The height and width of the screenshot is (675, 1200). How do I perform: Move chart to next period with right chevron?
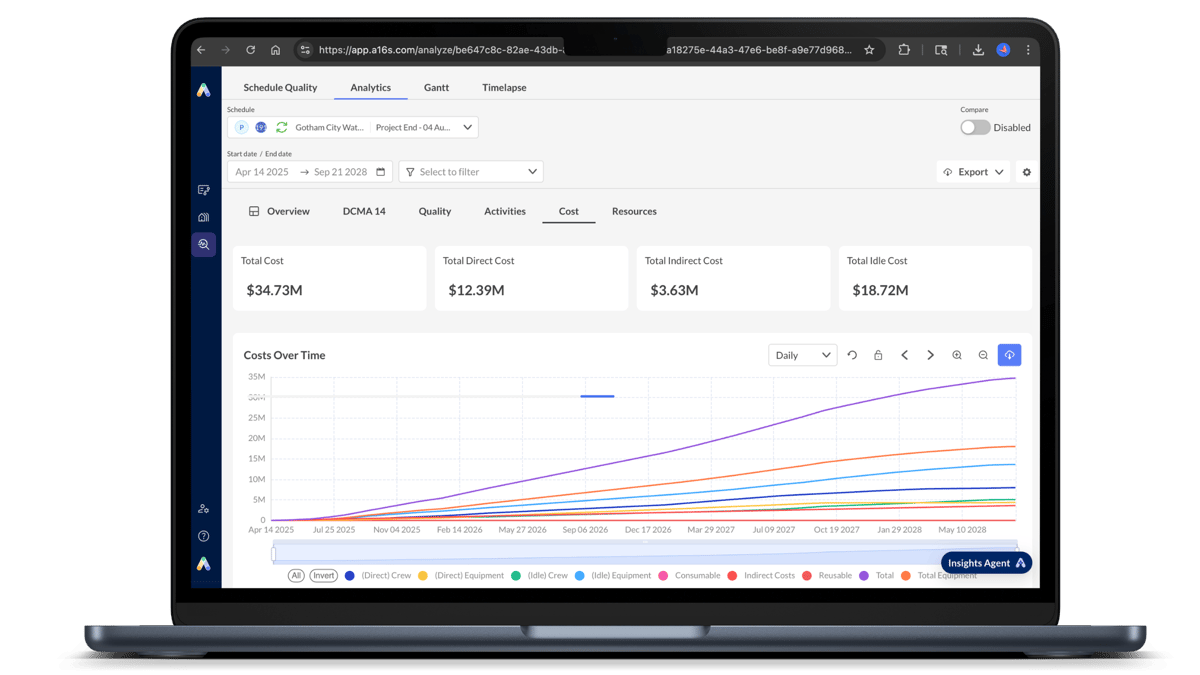pyautogui.click(x=931, y=355)
